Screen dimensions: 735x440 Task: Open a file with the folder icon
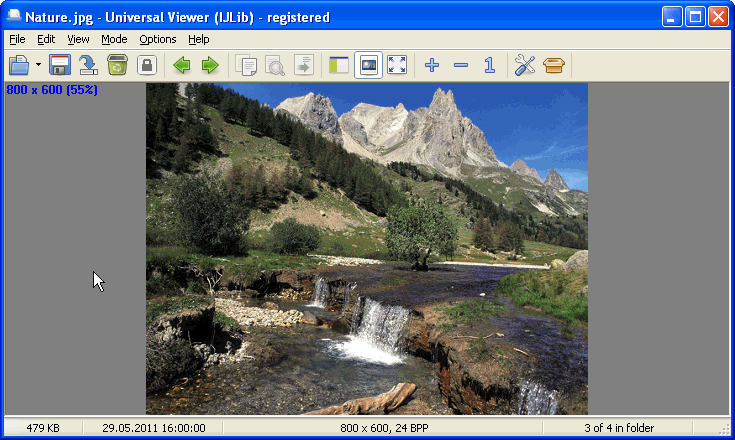tap(19, 65)
